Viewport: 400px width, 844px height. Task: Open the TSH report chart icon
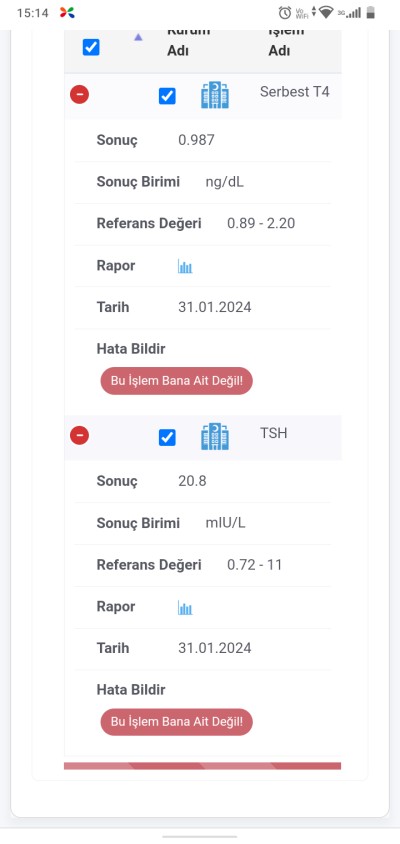(185, 607)
